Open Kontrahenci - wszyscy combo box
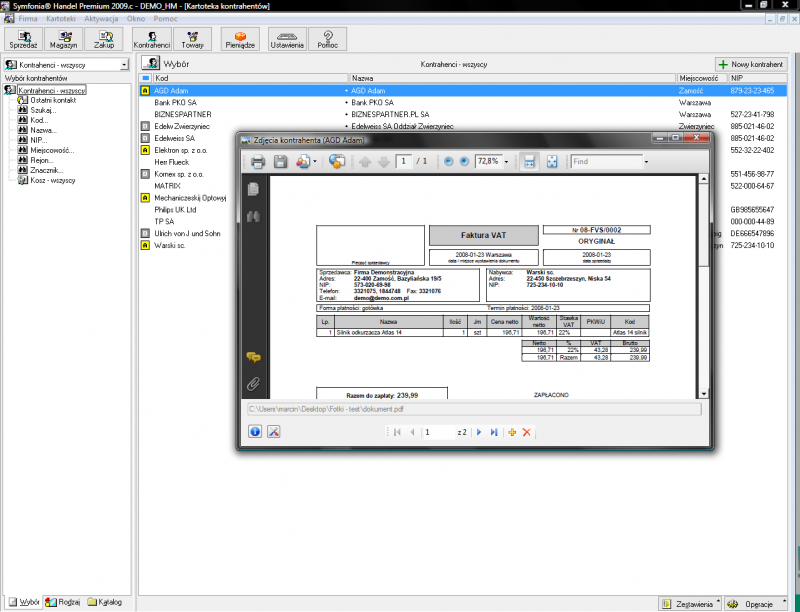 (66, 65)
